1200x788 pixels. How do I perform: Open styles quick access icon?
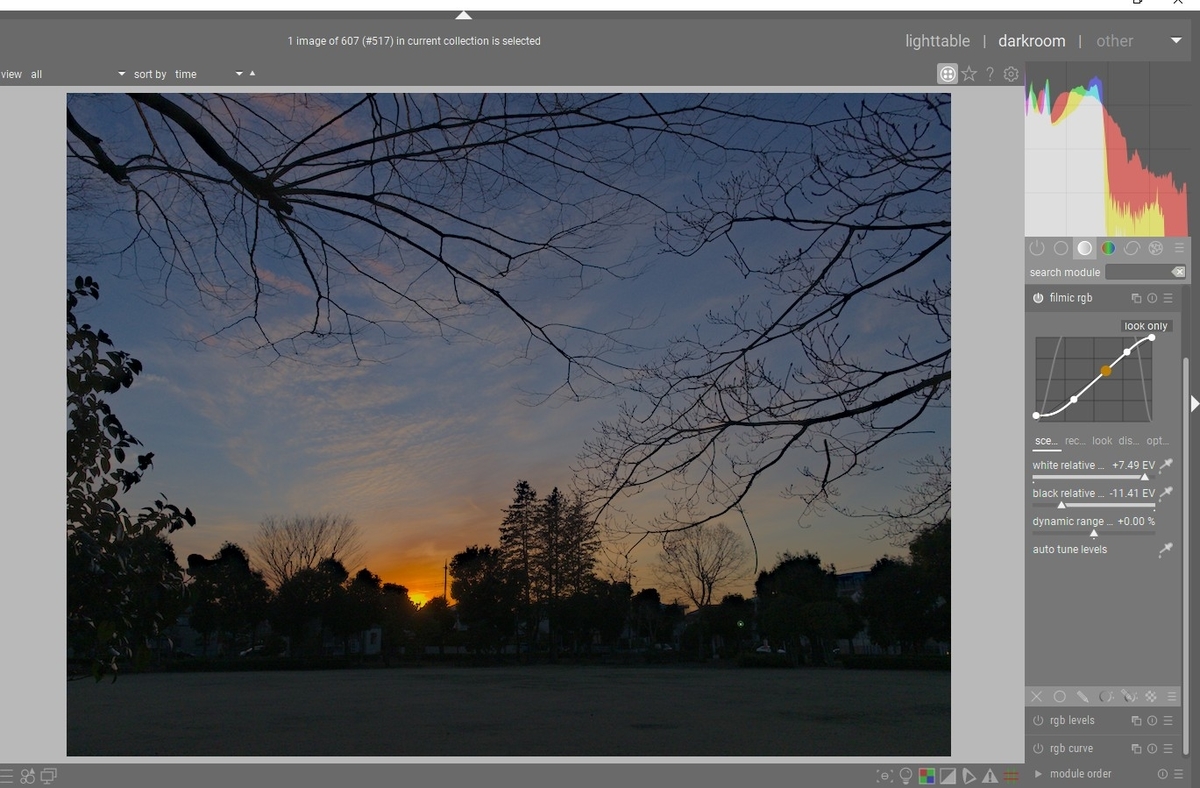[27, 776]
